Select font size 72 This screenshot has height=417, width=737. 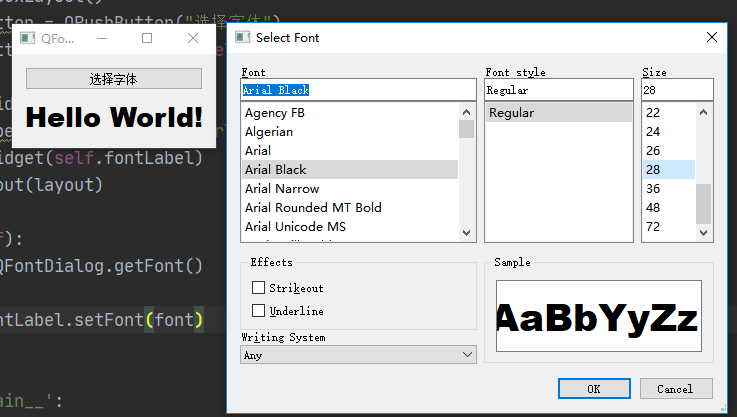(x=653, y=227)
